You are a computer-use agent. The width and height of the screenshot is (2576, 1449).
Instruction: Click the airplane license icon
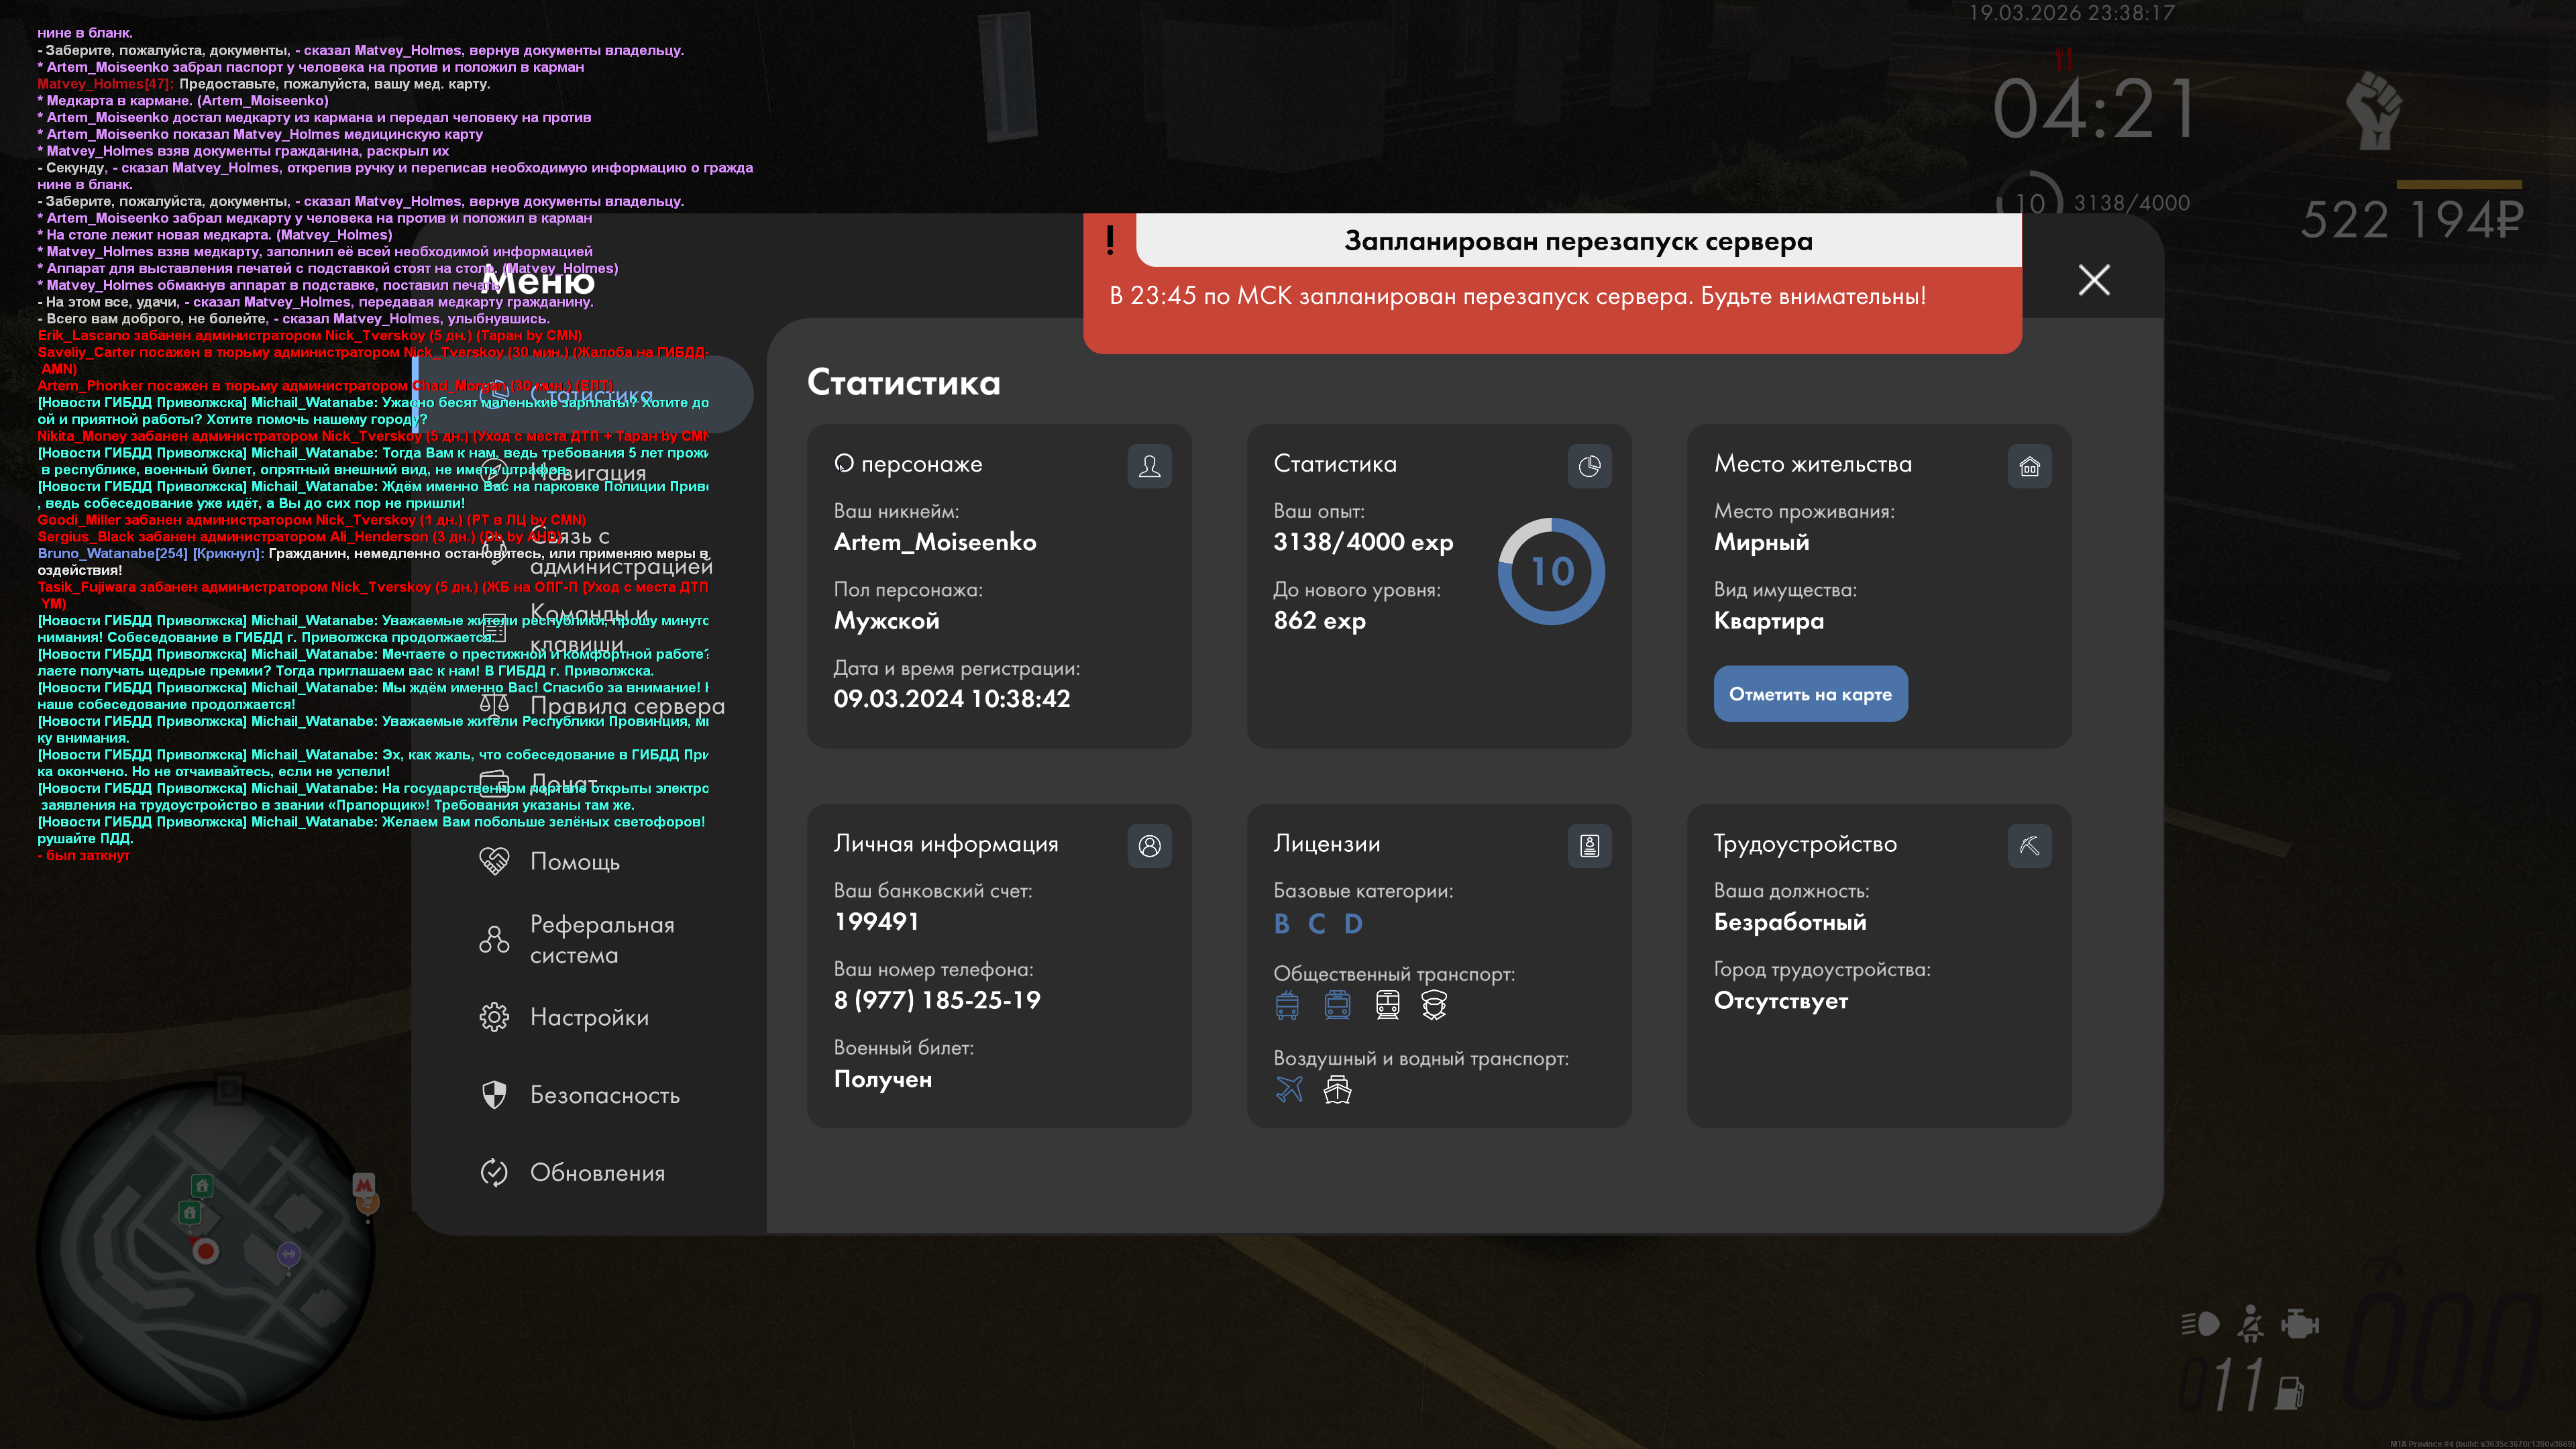click(x=1289, y=1089)
